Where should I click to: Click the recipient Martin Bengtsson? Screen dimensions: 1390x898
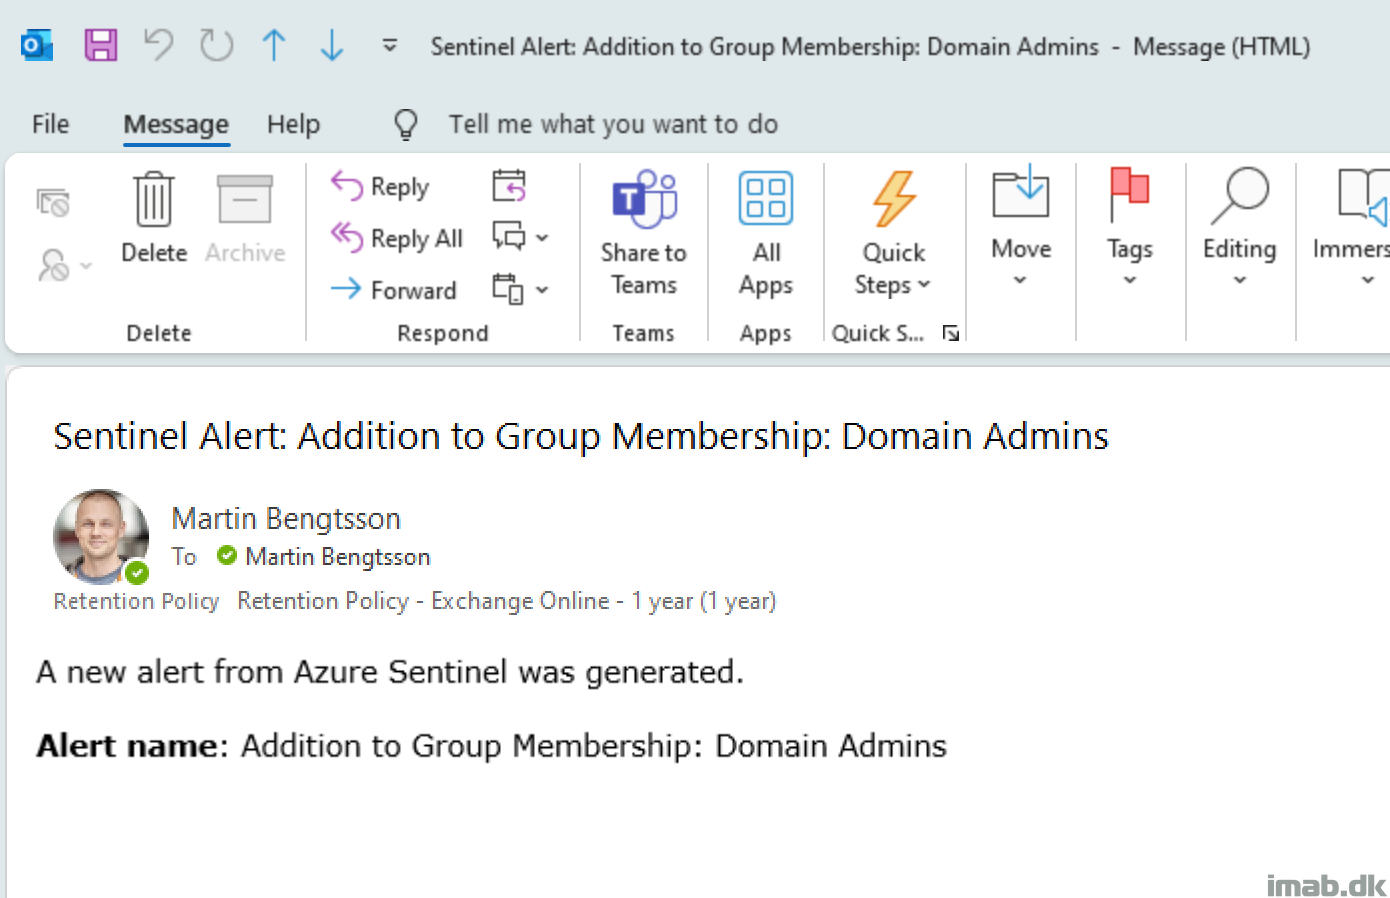click(x=338, y=557)
